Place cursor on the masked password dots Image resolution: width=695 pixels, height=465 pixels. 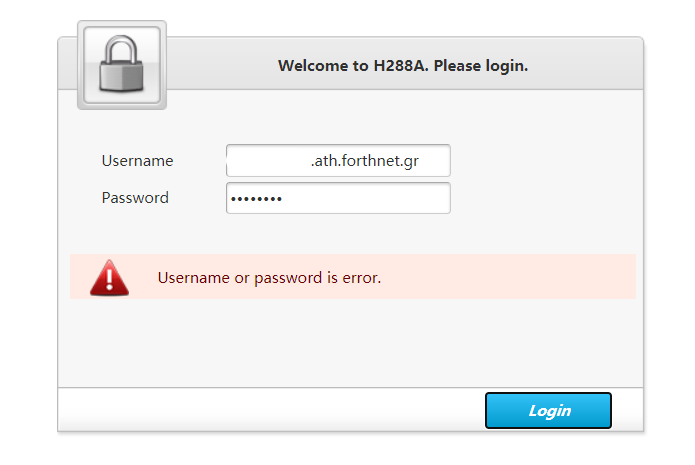pos(256,199)
